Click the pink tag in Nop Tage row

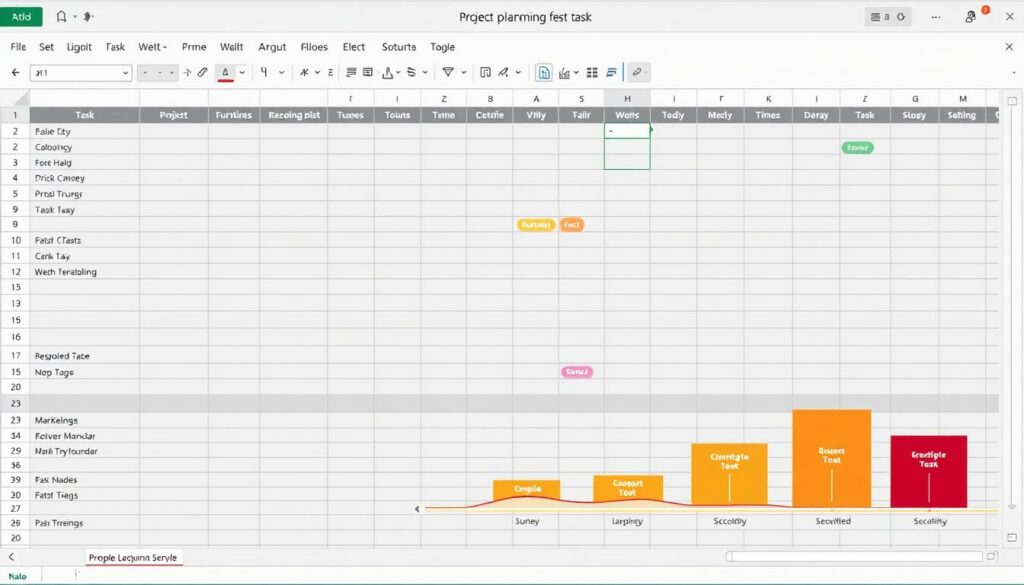[577, 372]
